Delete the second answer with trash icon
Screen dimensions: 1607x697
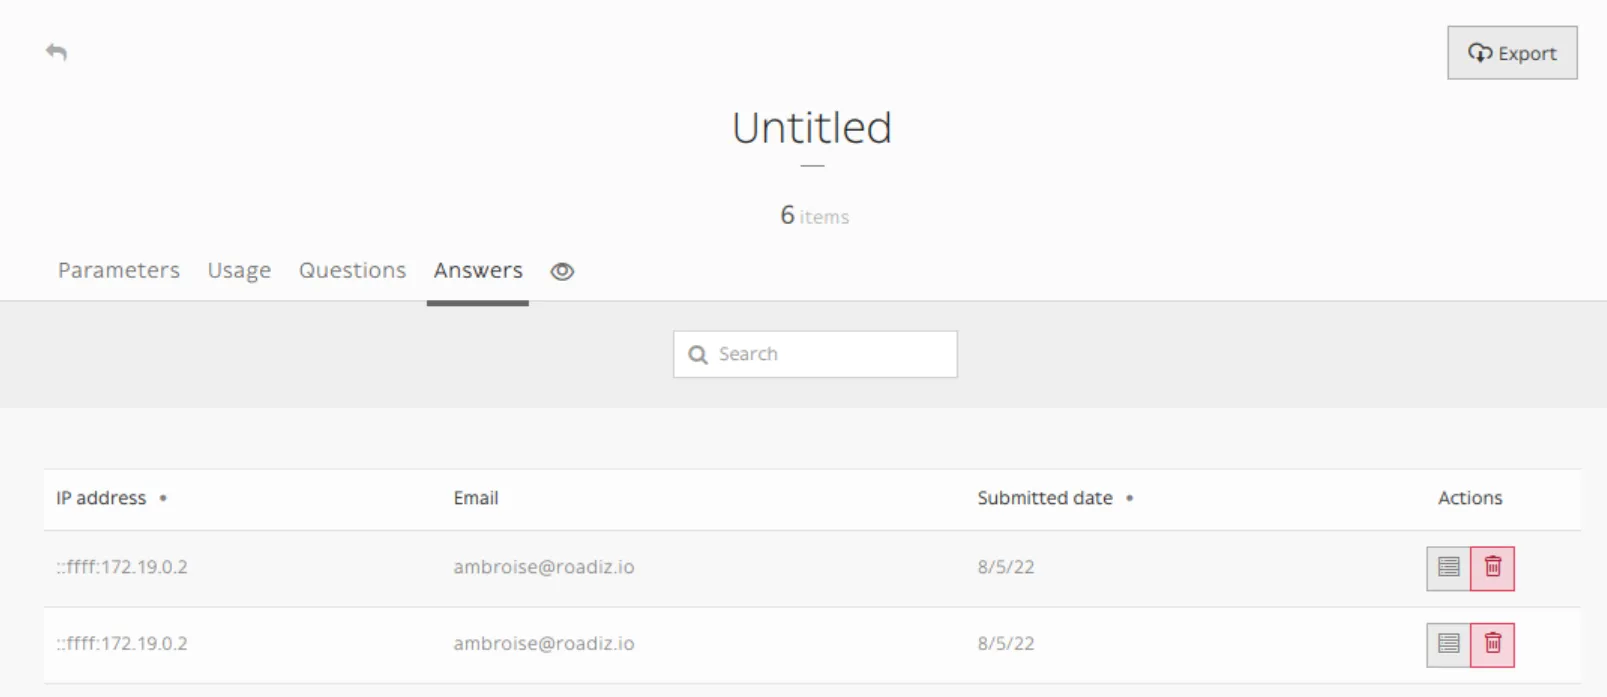[x=1492, y=645]
